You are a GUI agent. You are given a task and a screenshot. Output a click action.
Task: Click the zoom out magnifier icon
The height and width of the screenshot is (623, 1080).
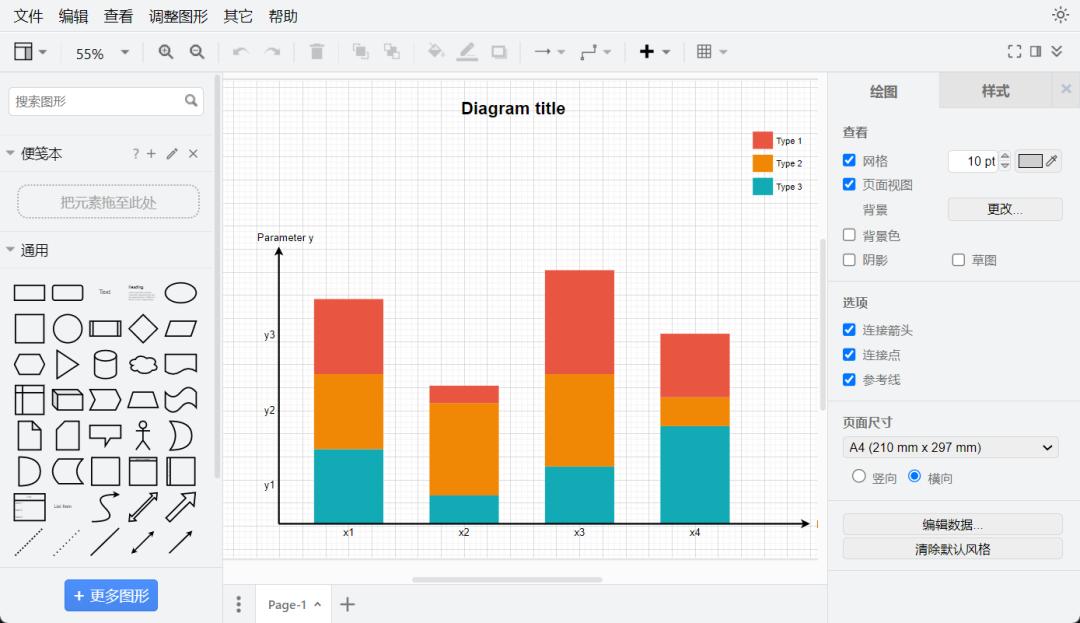click(197, 52)
